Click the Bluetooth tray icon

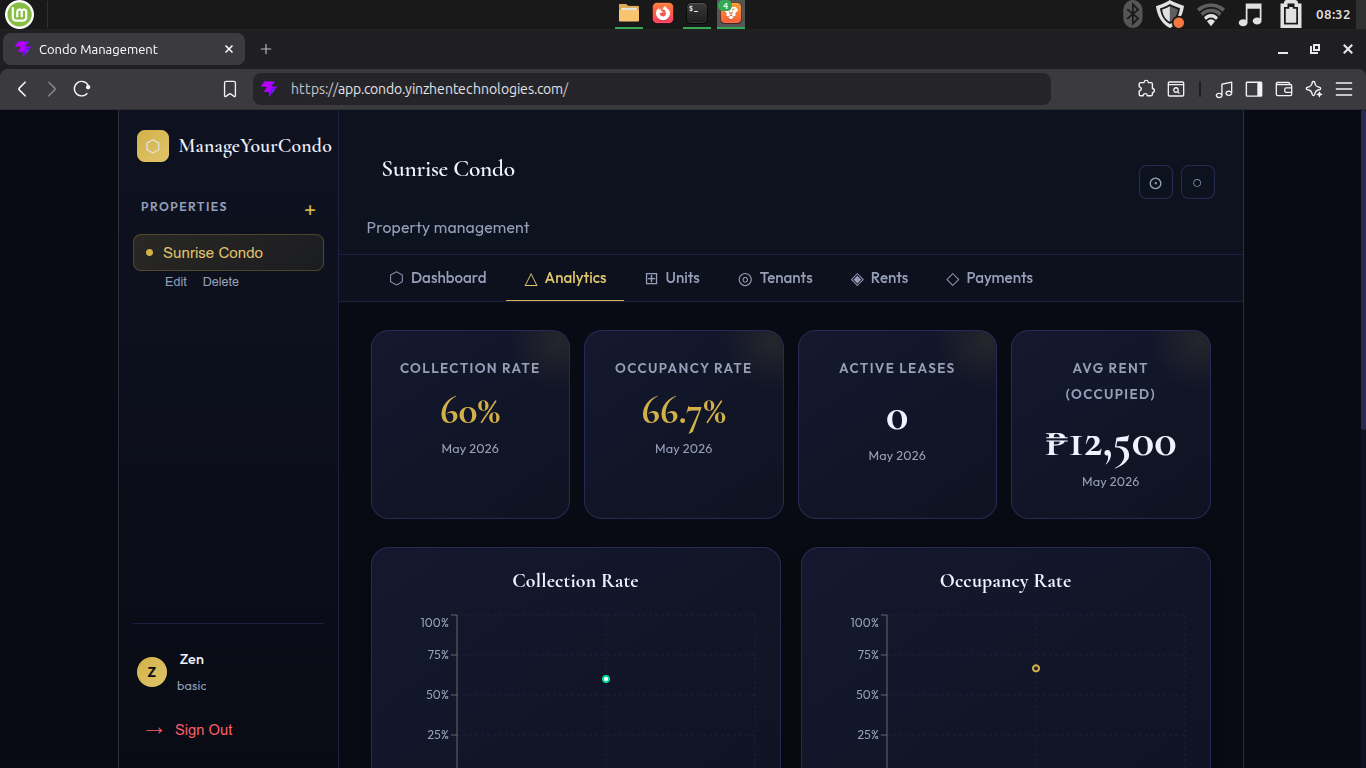(x=1132, y=14)
